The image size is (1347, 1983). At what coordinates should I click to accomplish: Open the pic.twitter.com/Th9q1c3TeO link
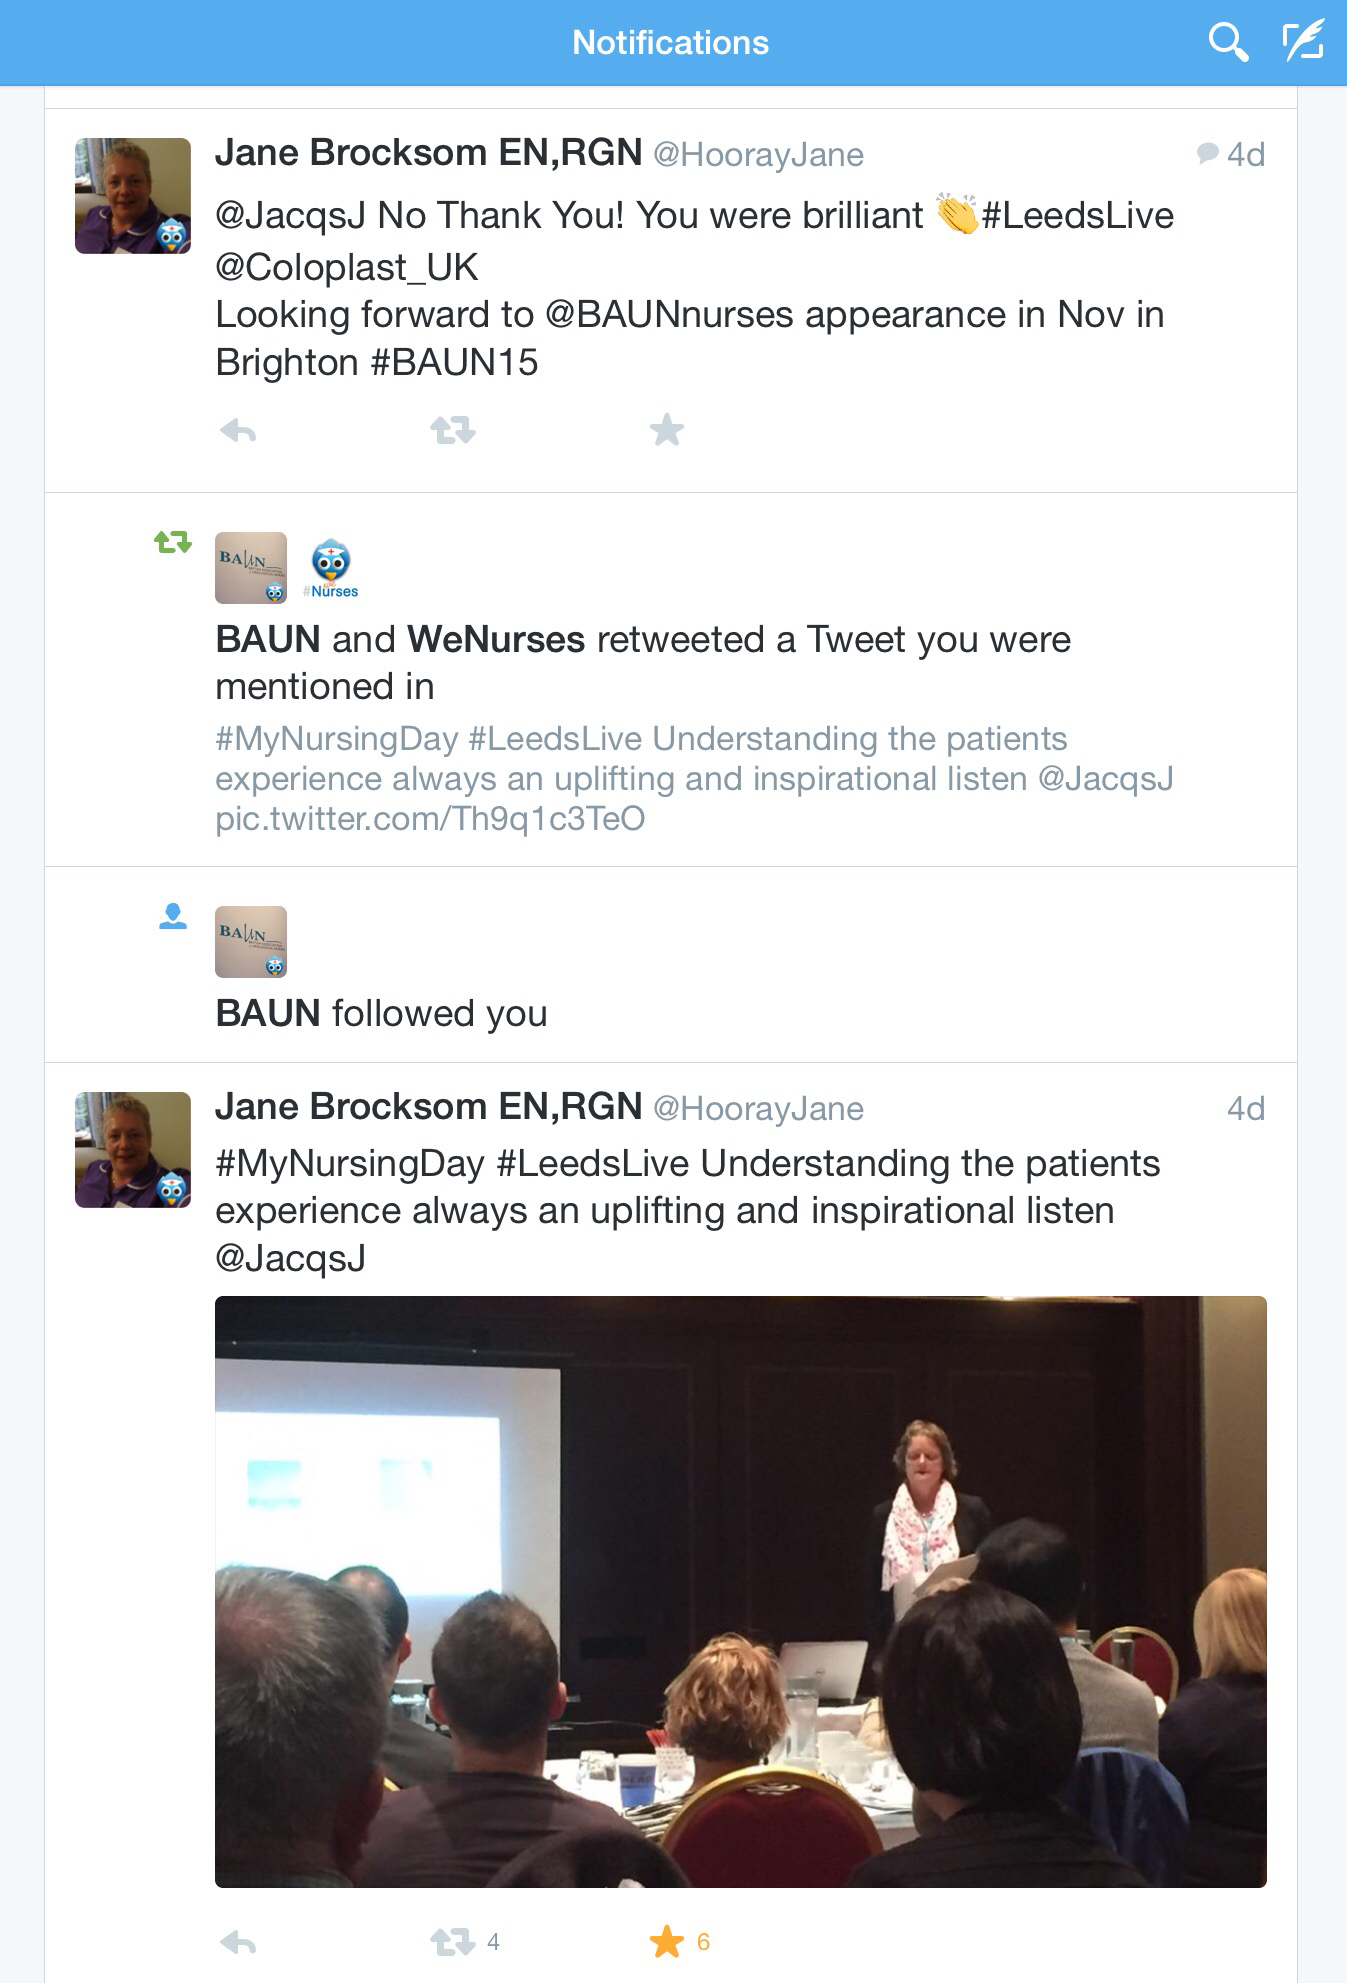tap(430, 819)
